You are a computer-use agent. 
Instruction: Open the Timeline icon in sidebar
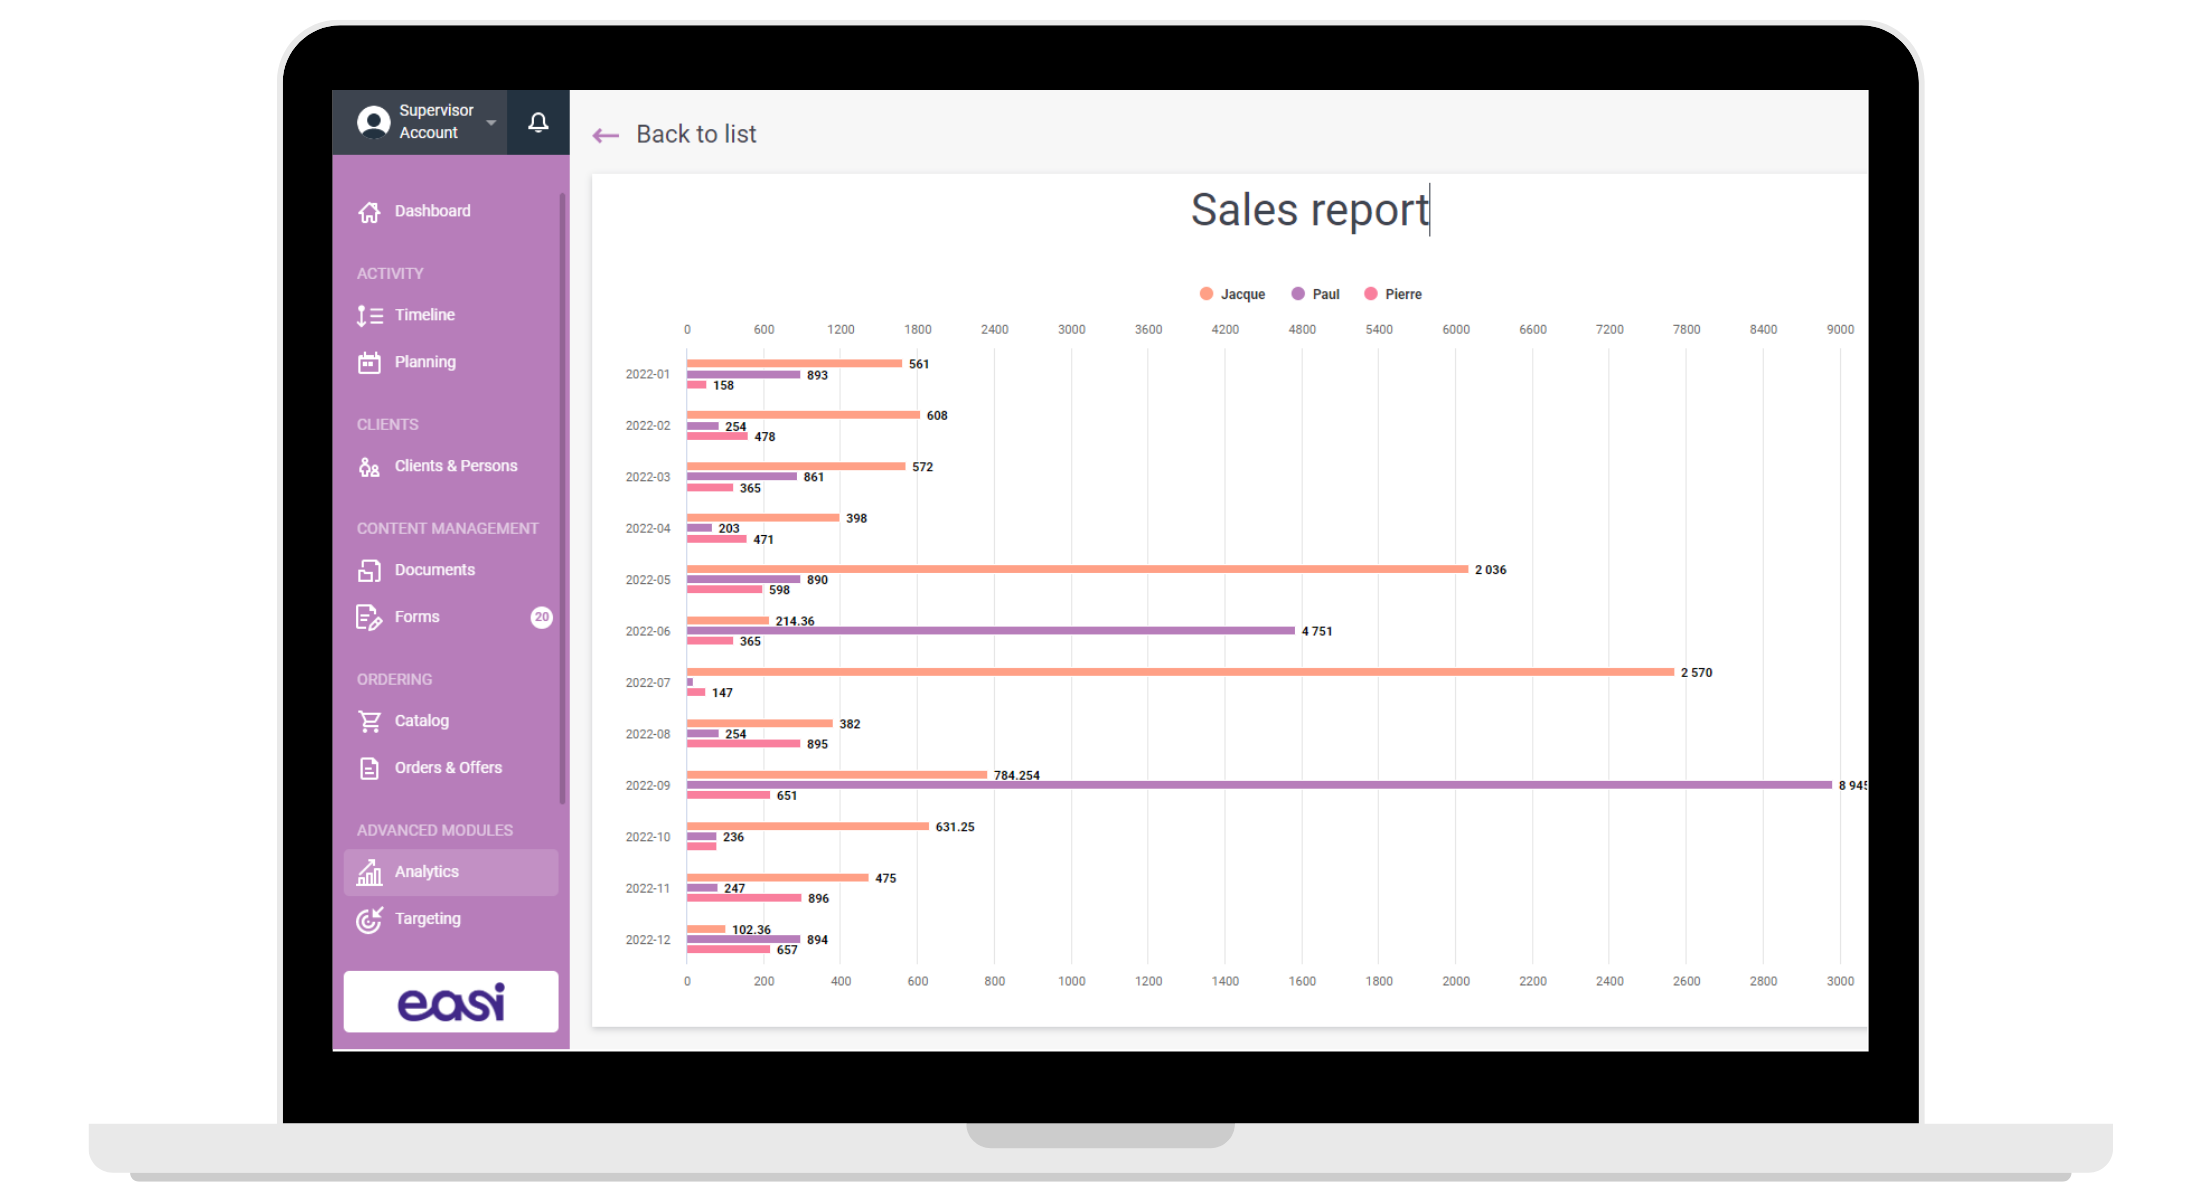click(x=369, y=316)
